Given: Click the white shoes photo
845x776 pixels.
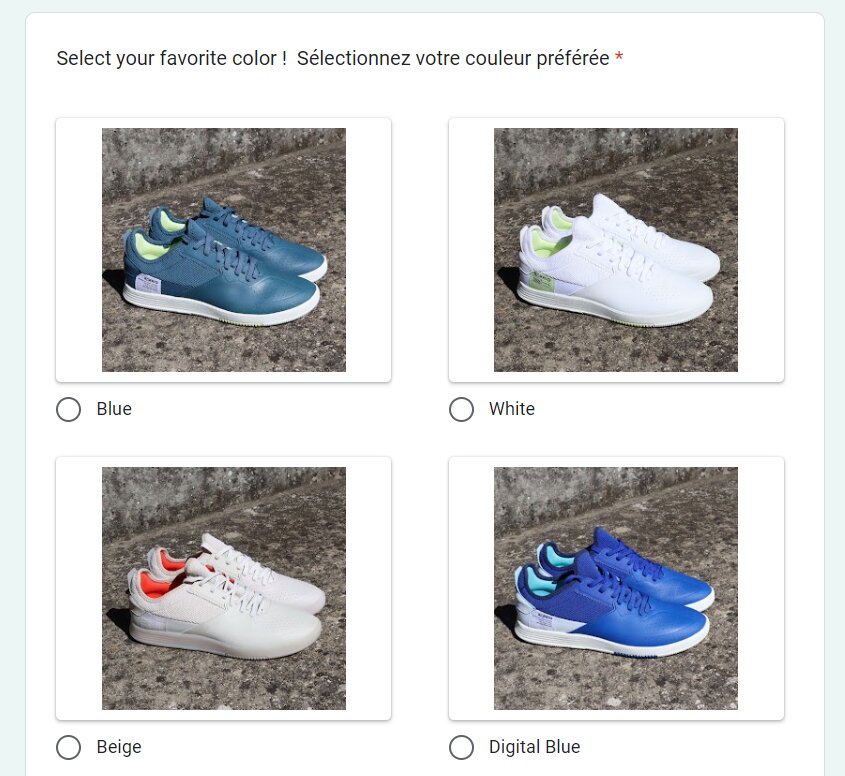Looking at the screenshot, I should point(616,250).
